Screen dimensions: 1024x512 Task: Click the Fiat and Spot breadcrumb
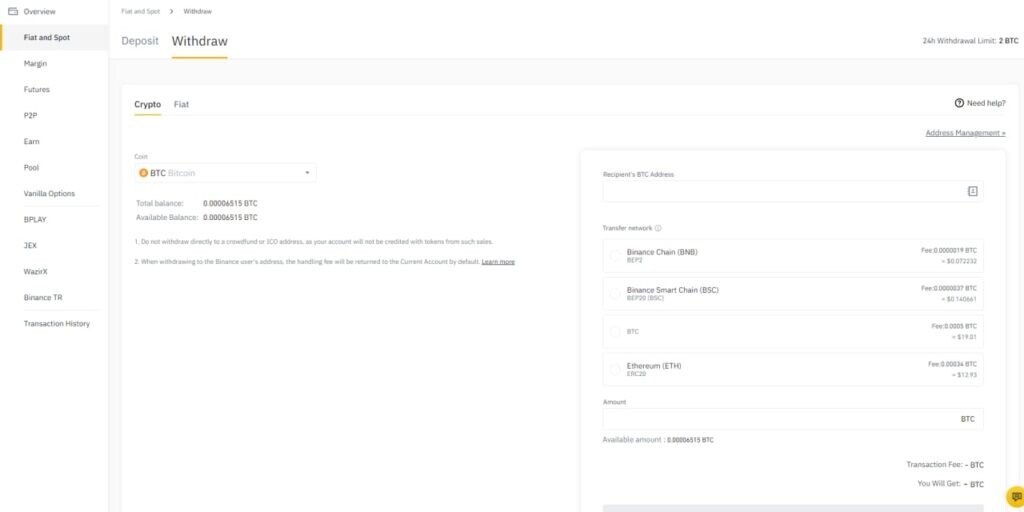coord(140,12)
